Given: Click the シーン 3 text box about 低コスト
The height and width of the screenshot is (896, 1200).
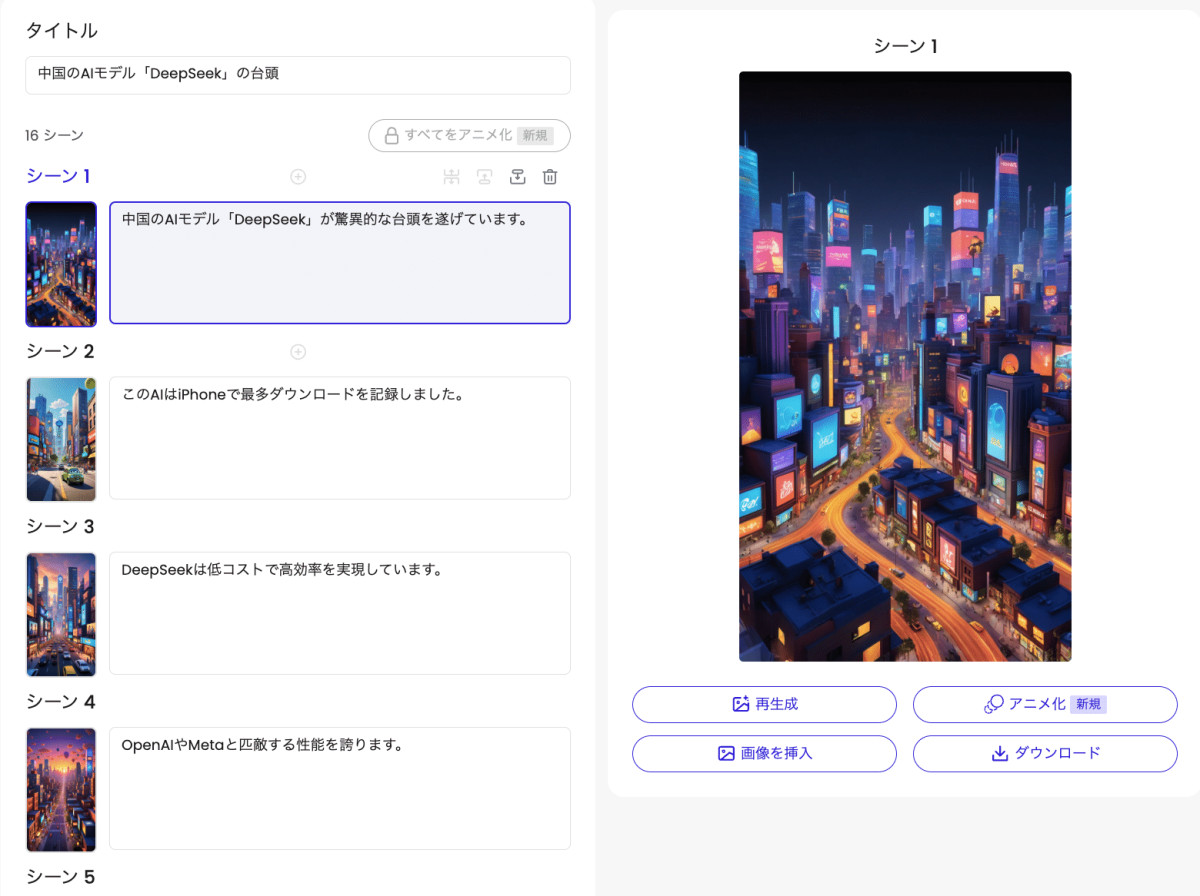Looking at the screenshot, I should (x=340, y=613).
